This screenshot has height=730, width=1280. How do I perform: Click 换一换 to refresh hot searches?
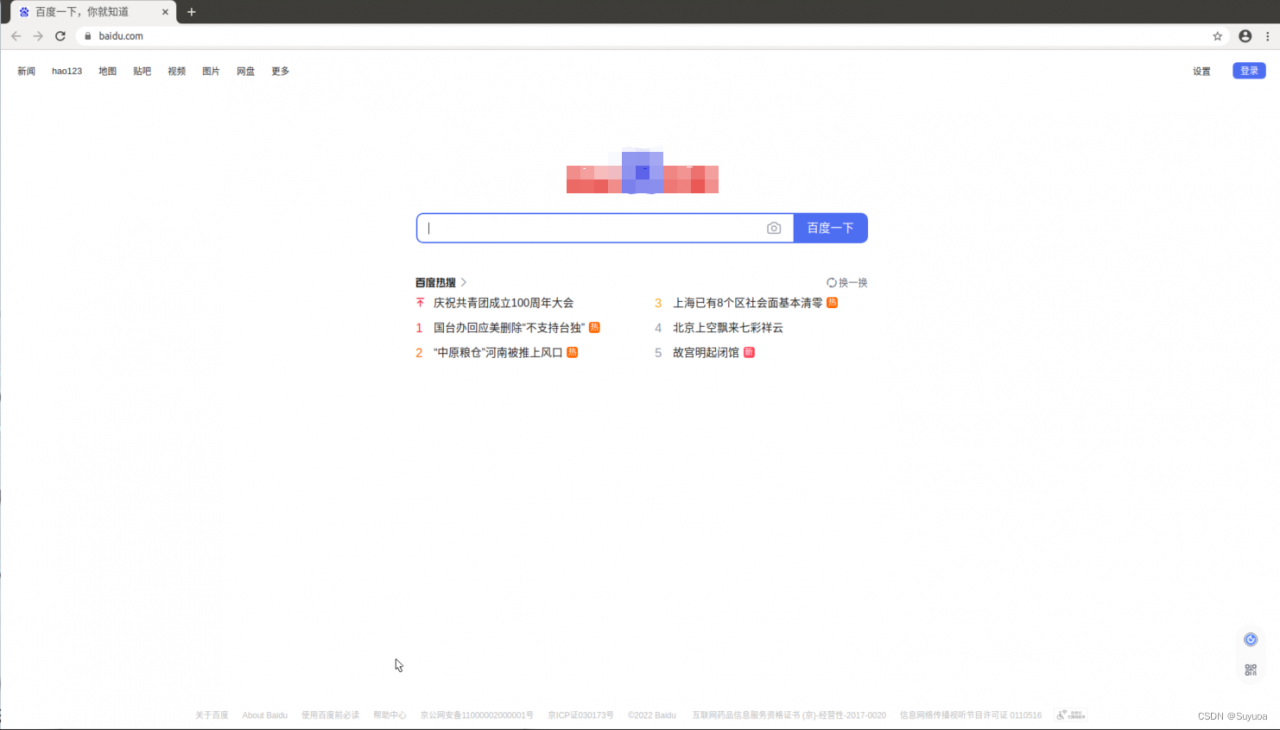[853, 283]
